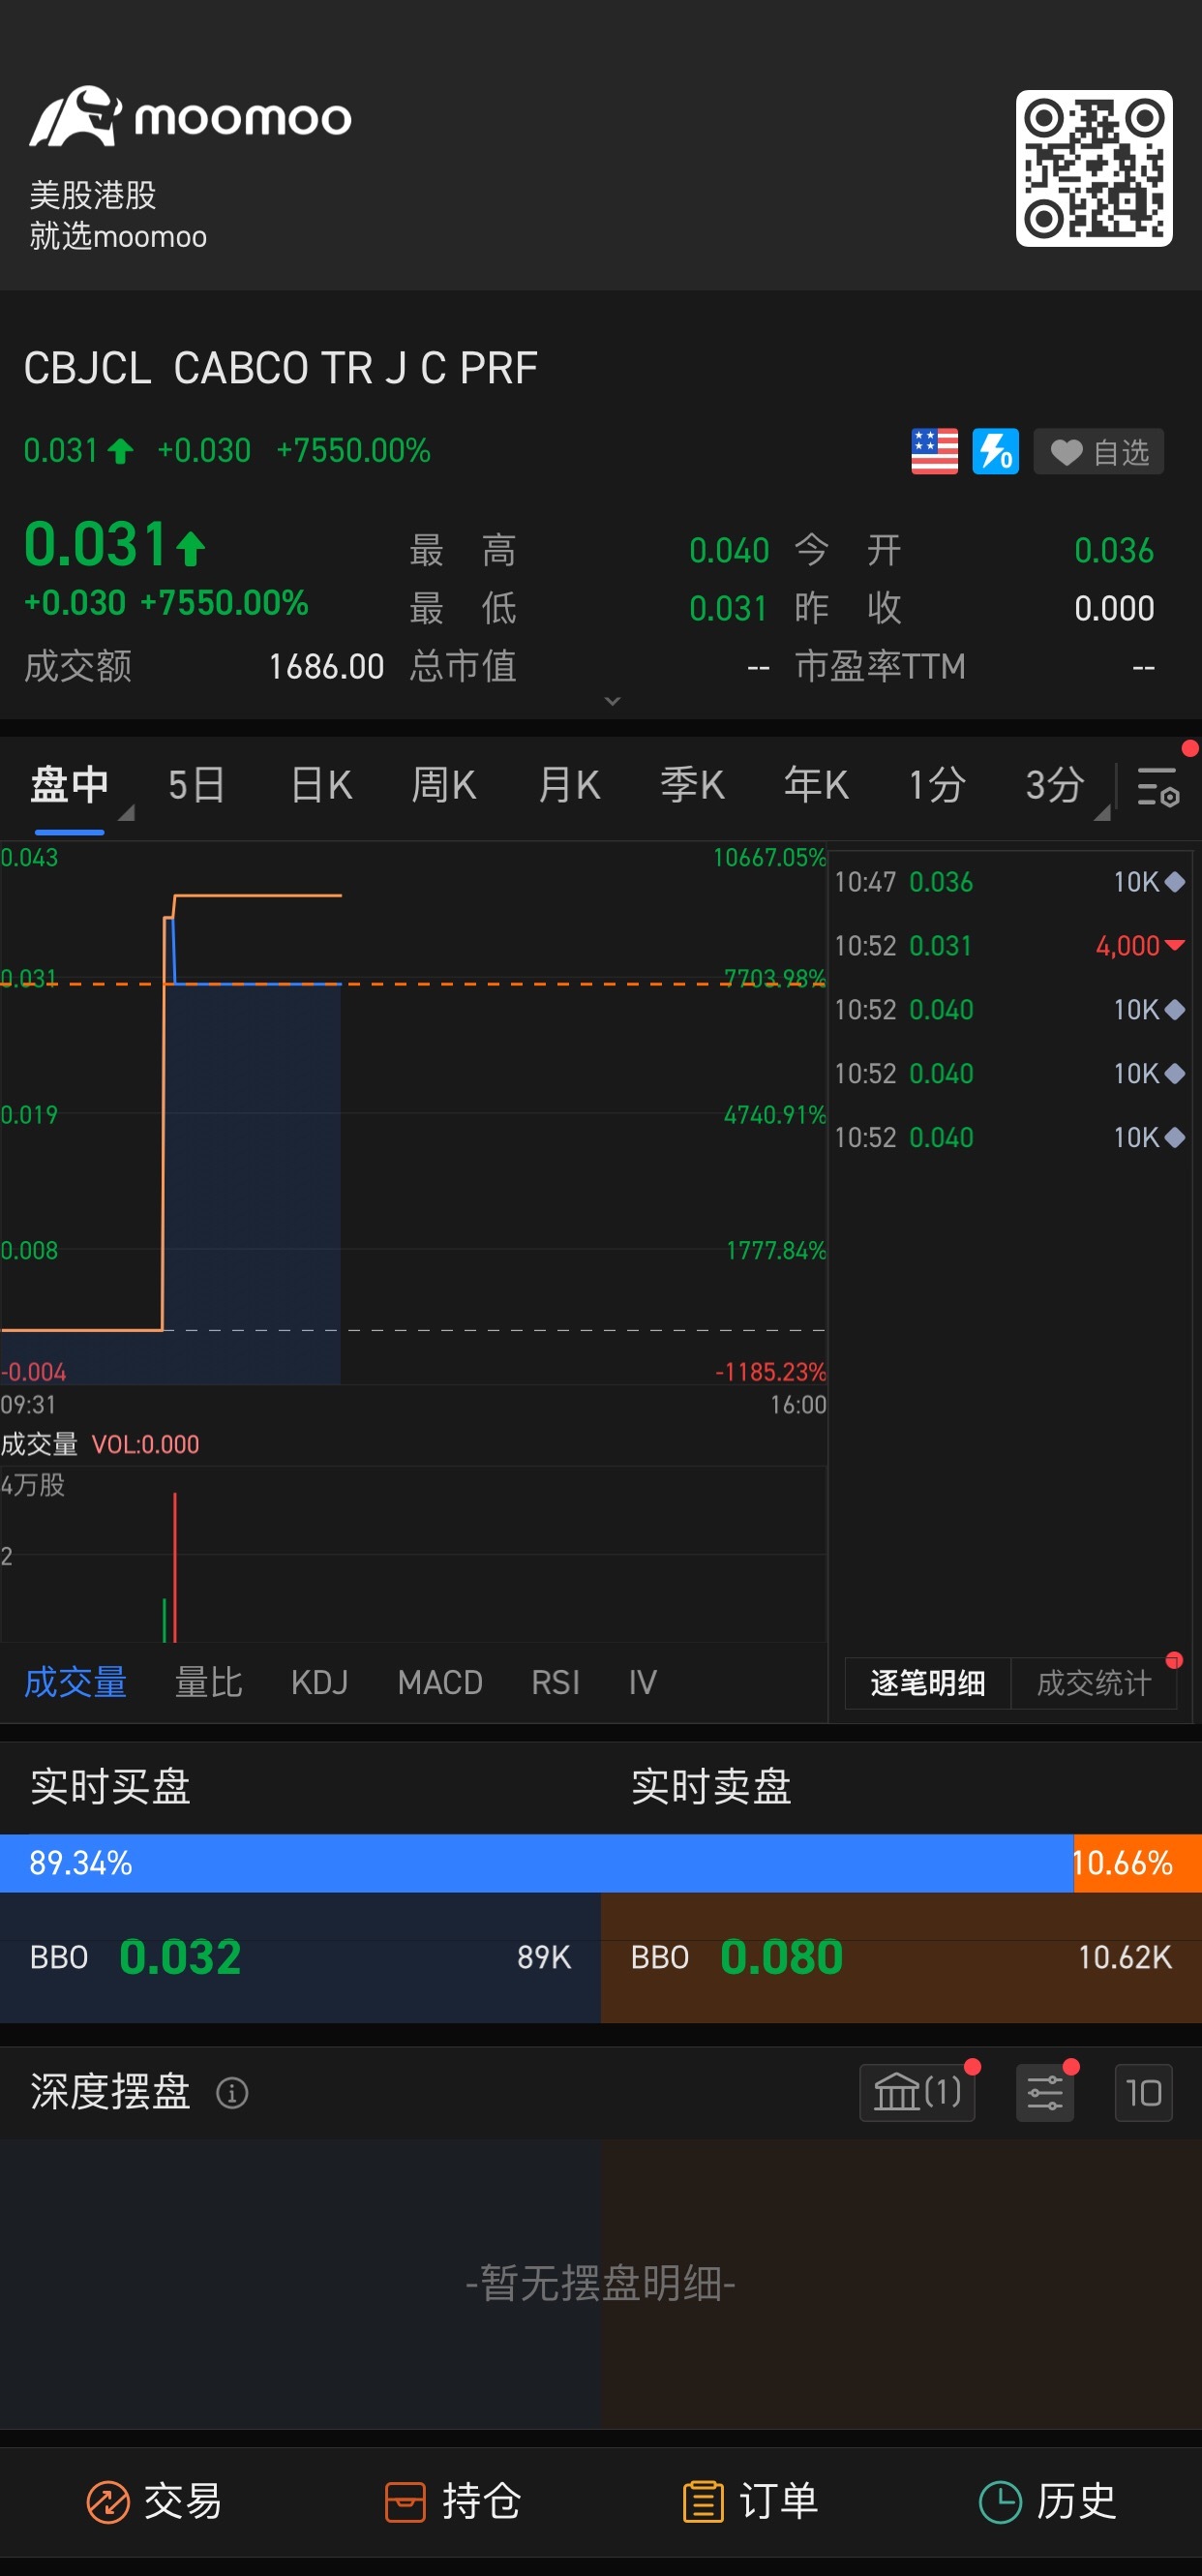Open the 5日 chart tab
1202x2576 pixels.
coord(196,785)
